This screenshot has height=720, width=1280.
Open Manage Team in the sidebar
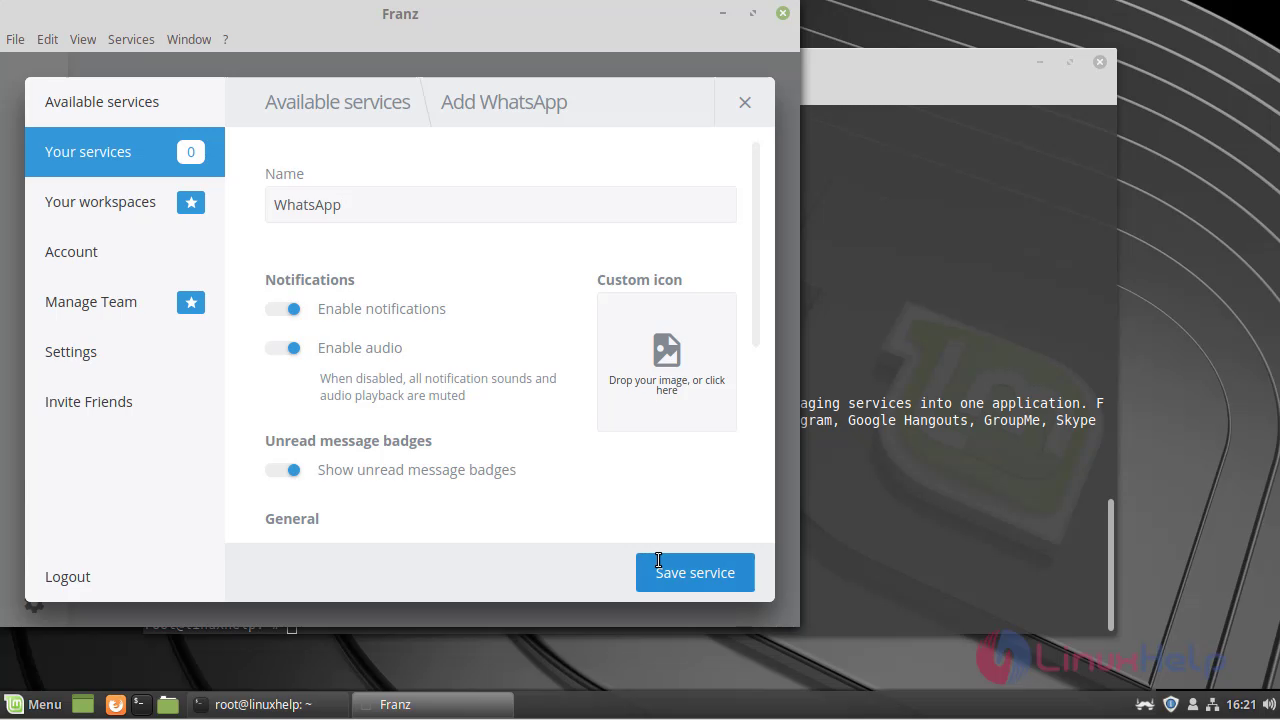125,302
